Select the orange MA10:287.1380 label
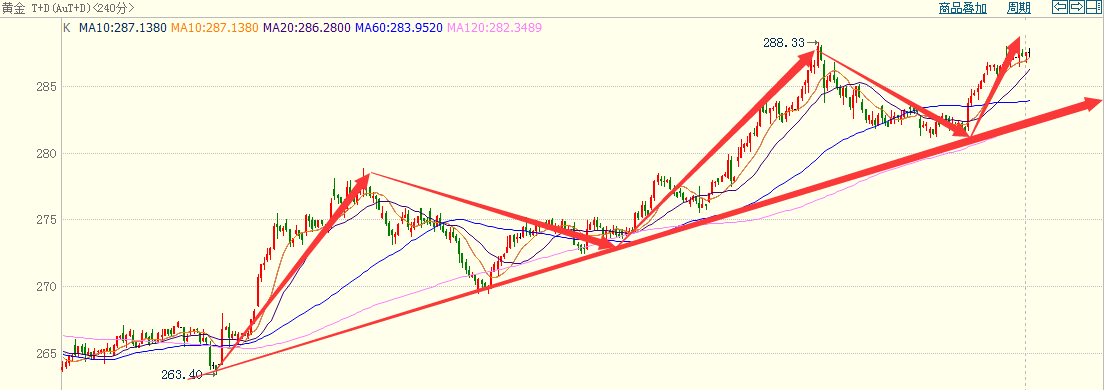1104x390 pixels. (215, 28)
